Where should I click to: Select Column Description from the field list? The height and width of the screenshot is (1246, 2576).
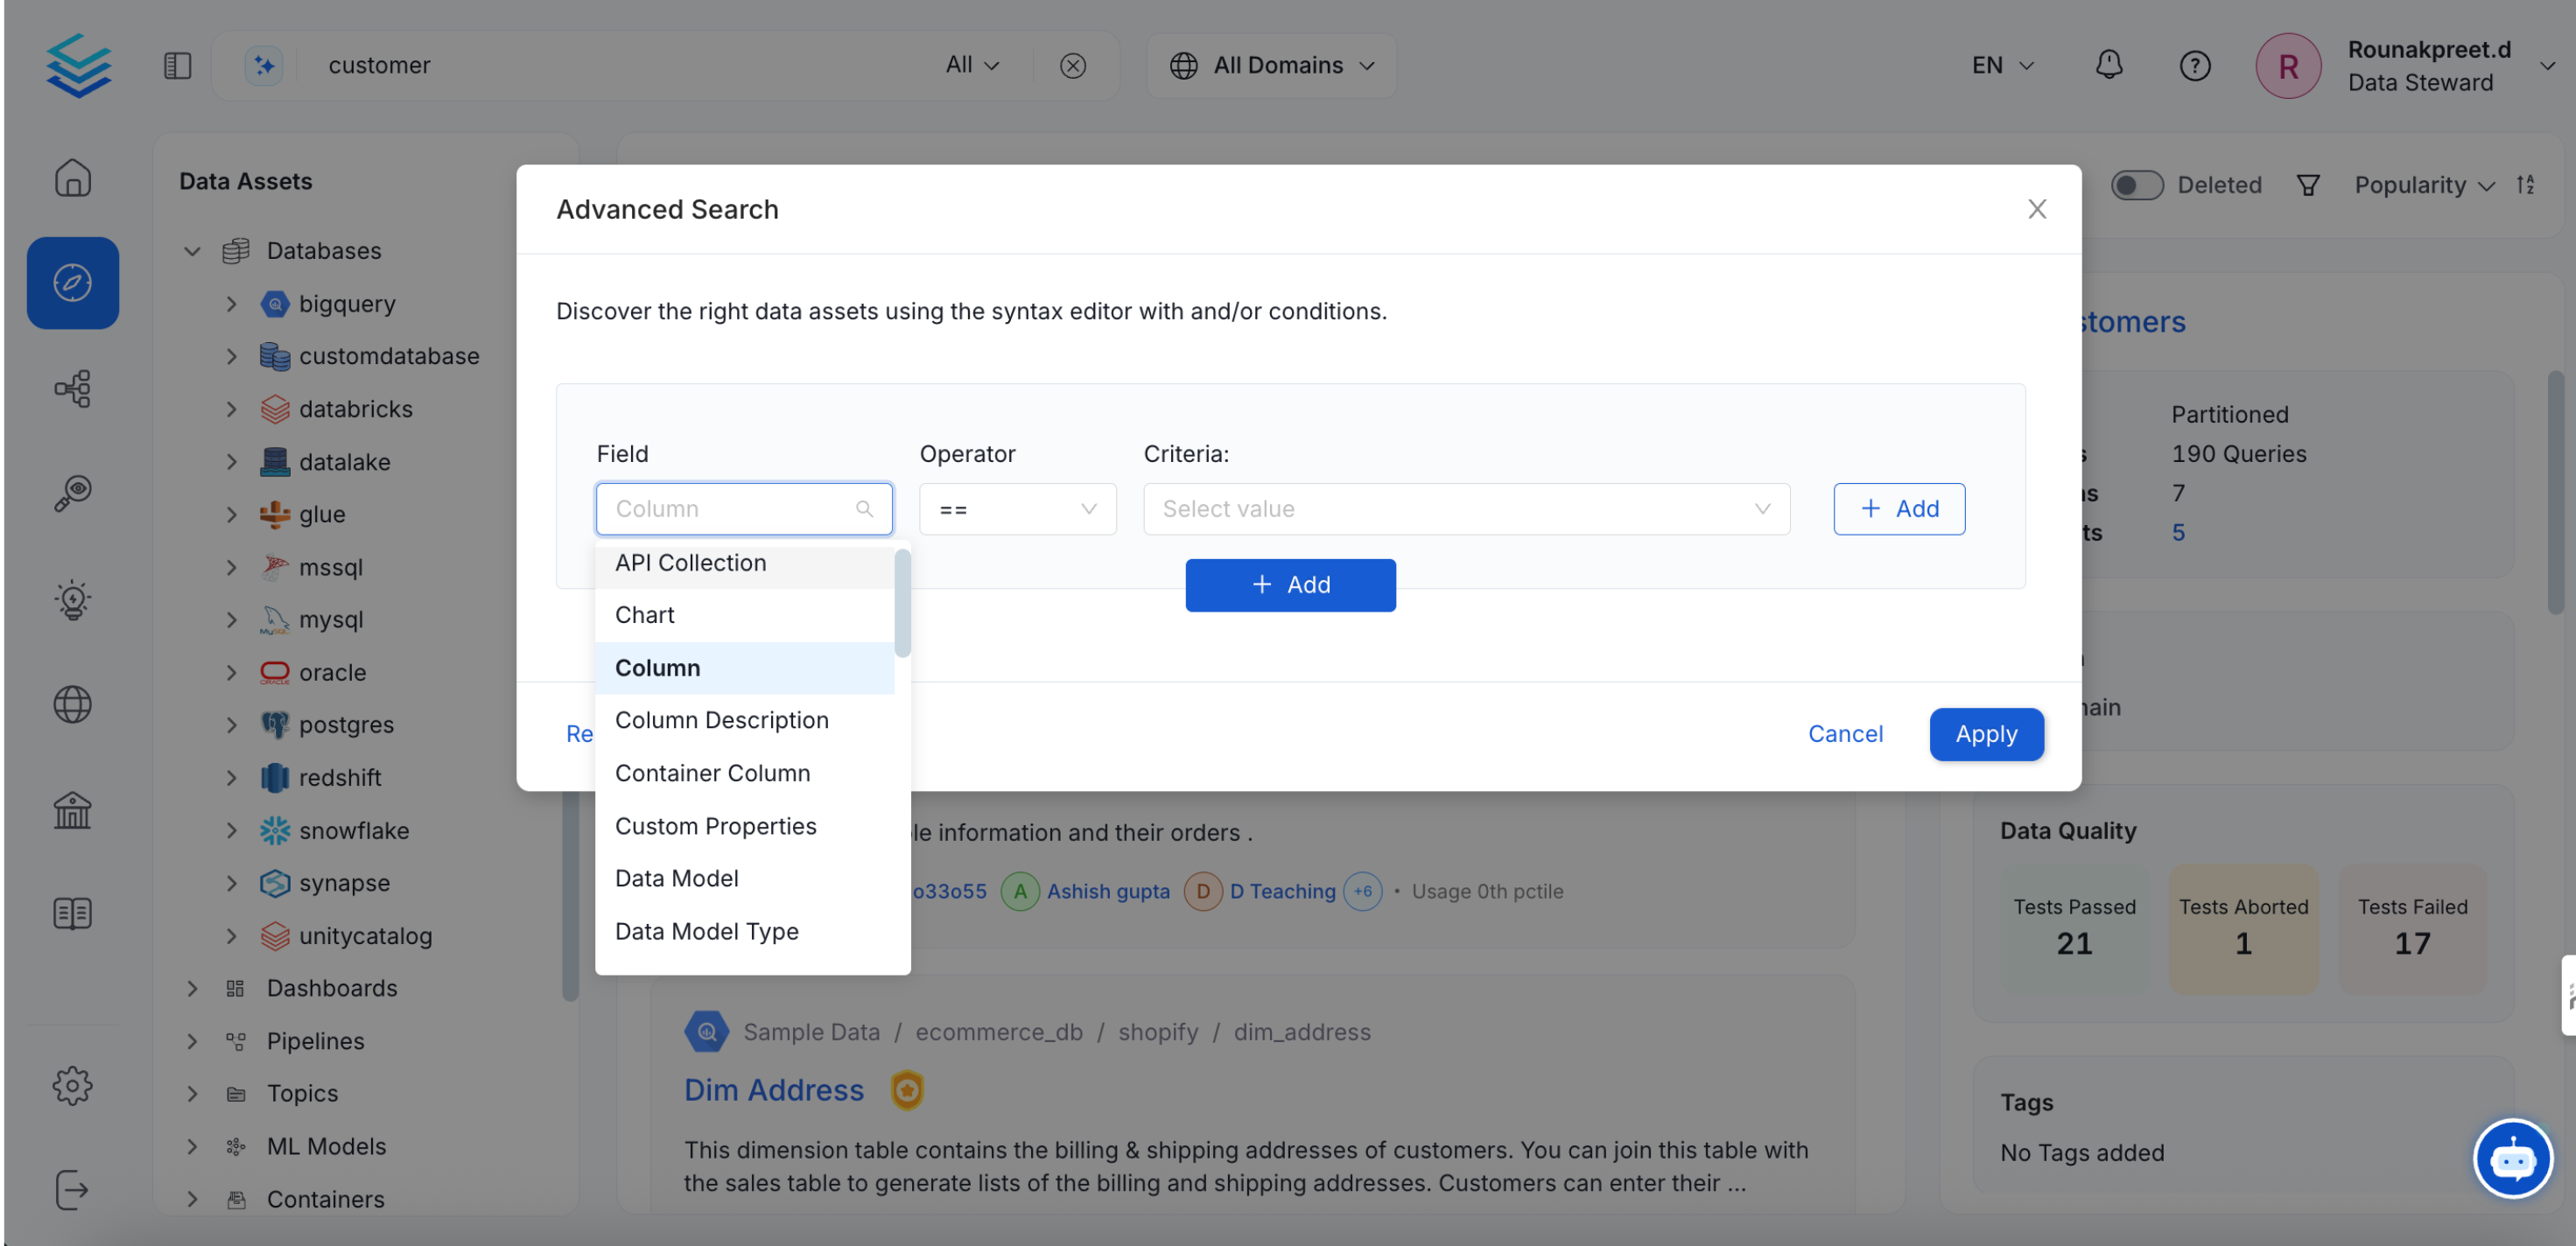click(722, 719)
